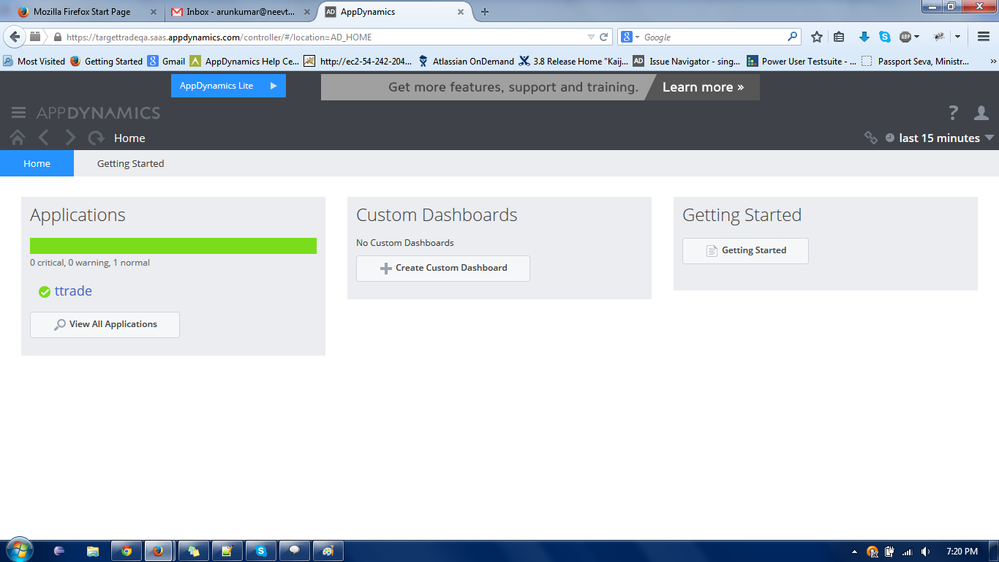Screen dimensions: 999x562
Task: Click the View All Applications button
Action: tap(105, 324)
